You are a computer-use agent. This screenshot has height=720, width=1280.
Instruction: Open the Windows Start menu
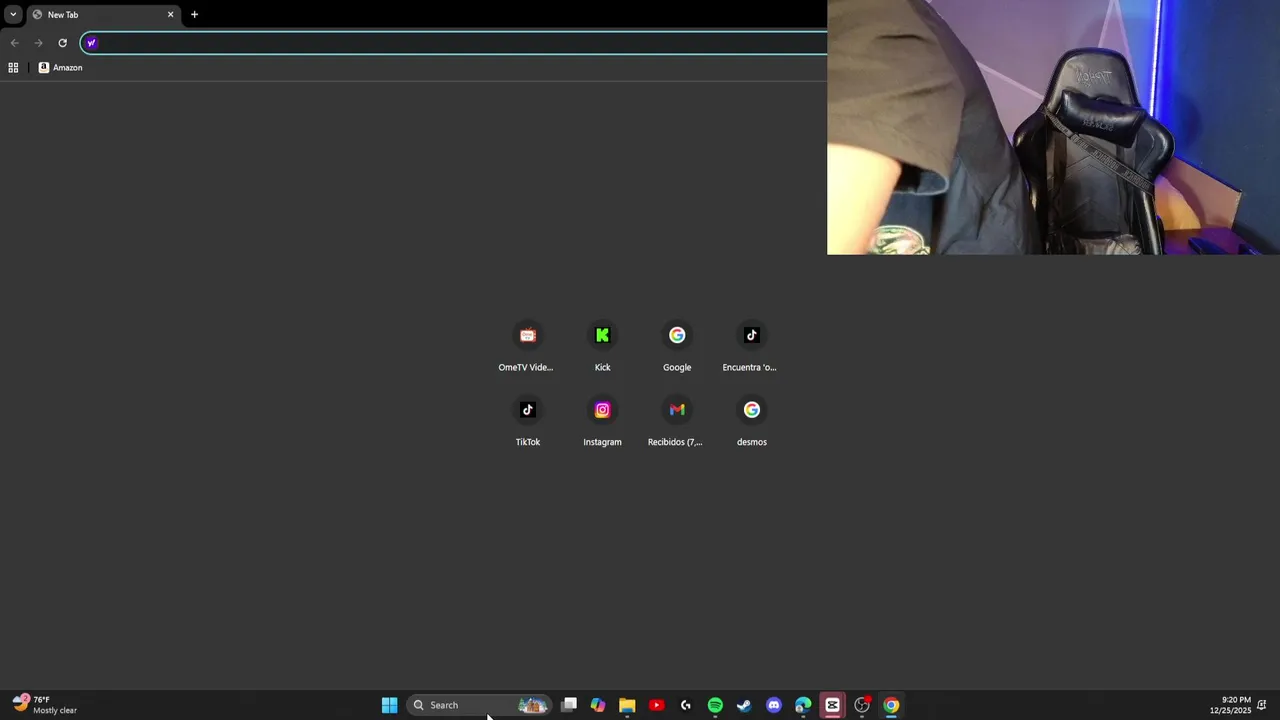[389, 705]
